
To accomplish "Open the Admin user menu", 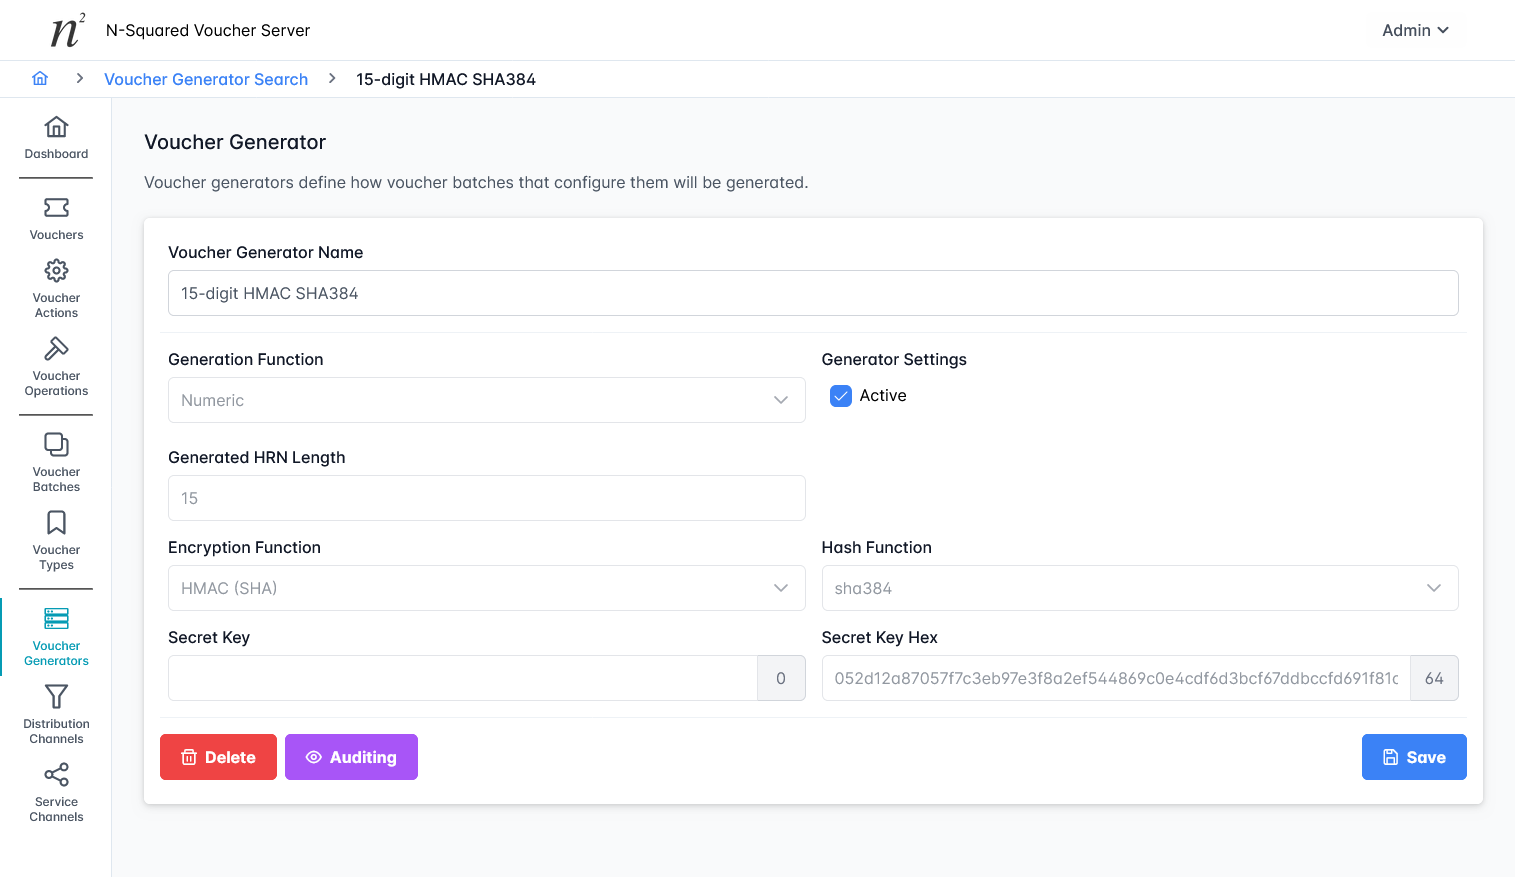I will [1415, 31].
